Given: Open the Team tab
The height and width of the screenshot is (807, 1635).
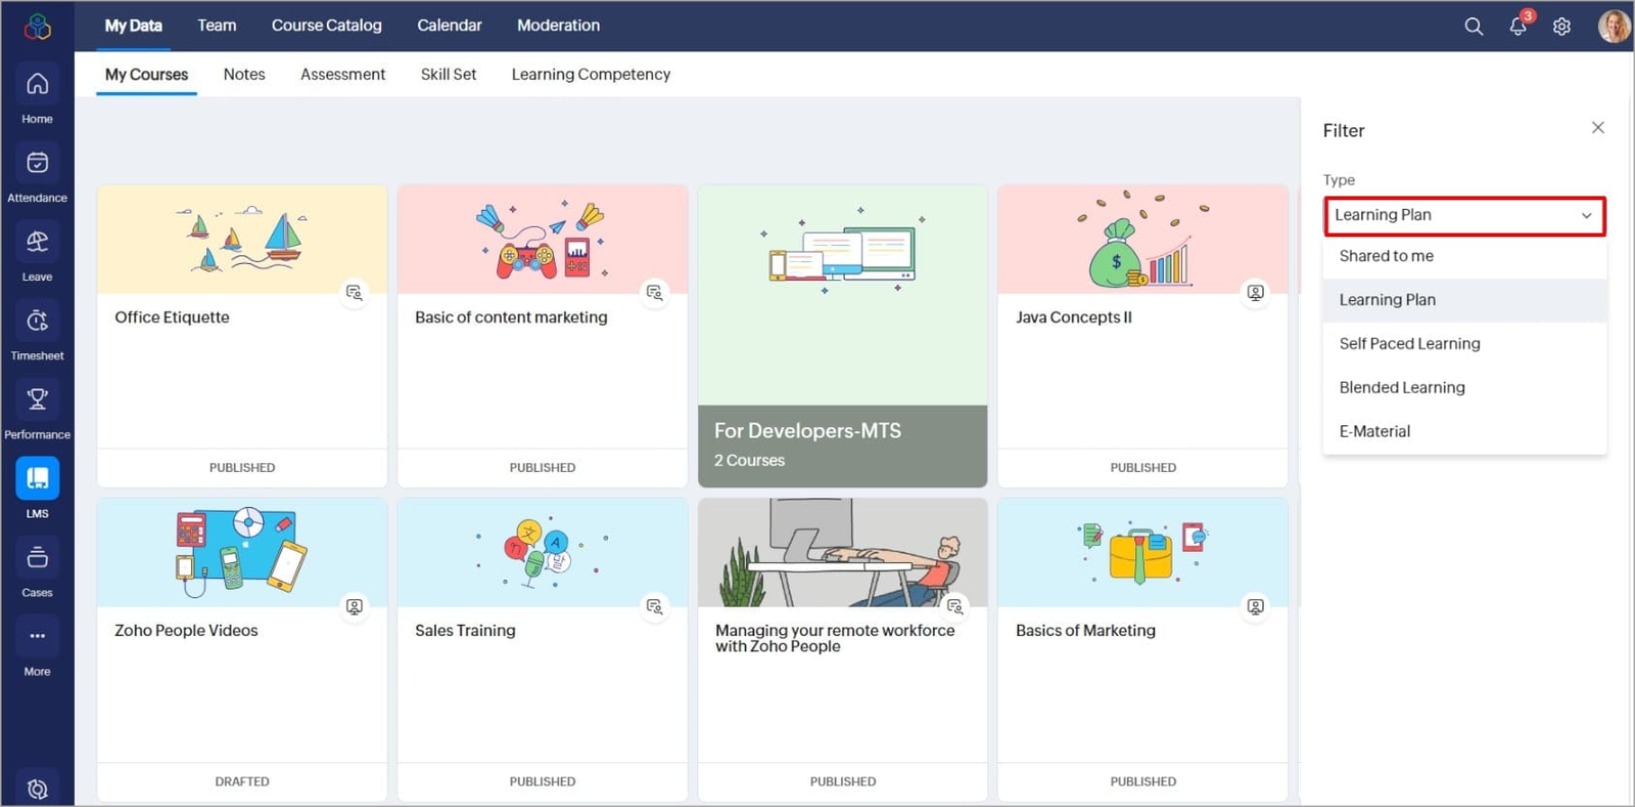Looking at the screenshot, I should (217, 26).
